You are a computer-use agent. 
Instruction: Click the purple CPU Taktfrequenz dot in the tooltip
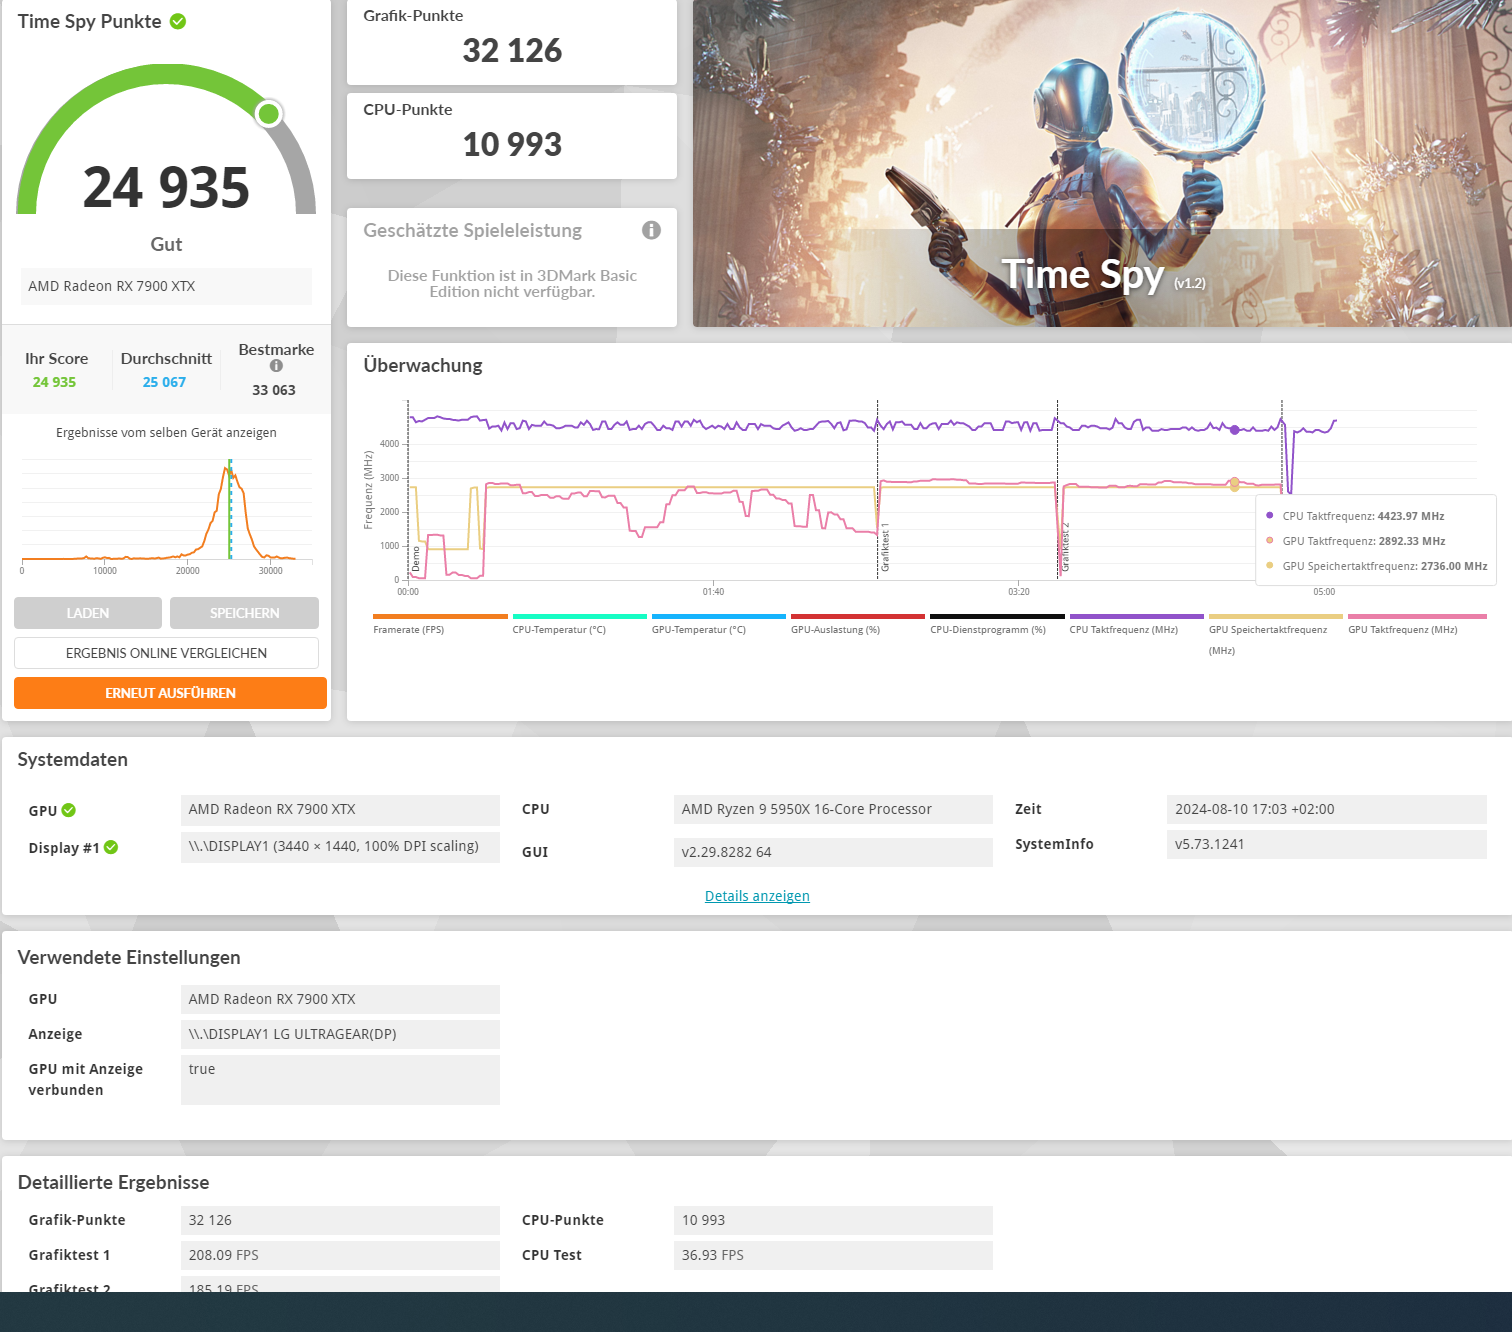coord(1270,516)
